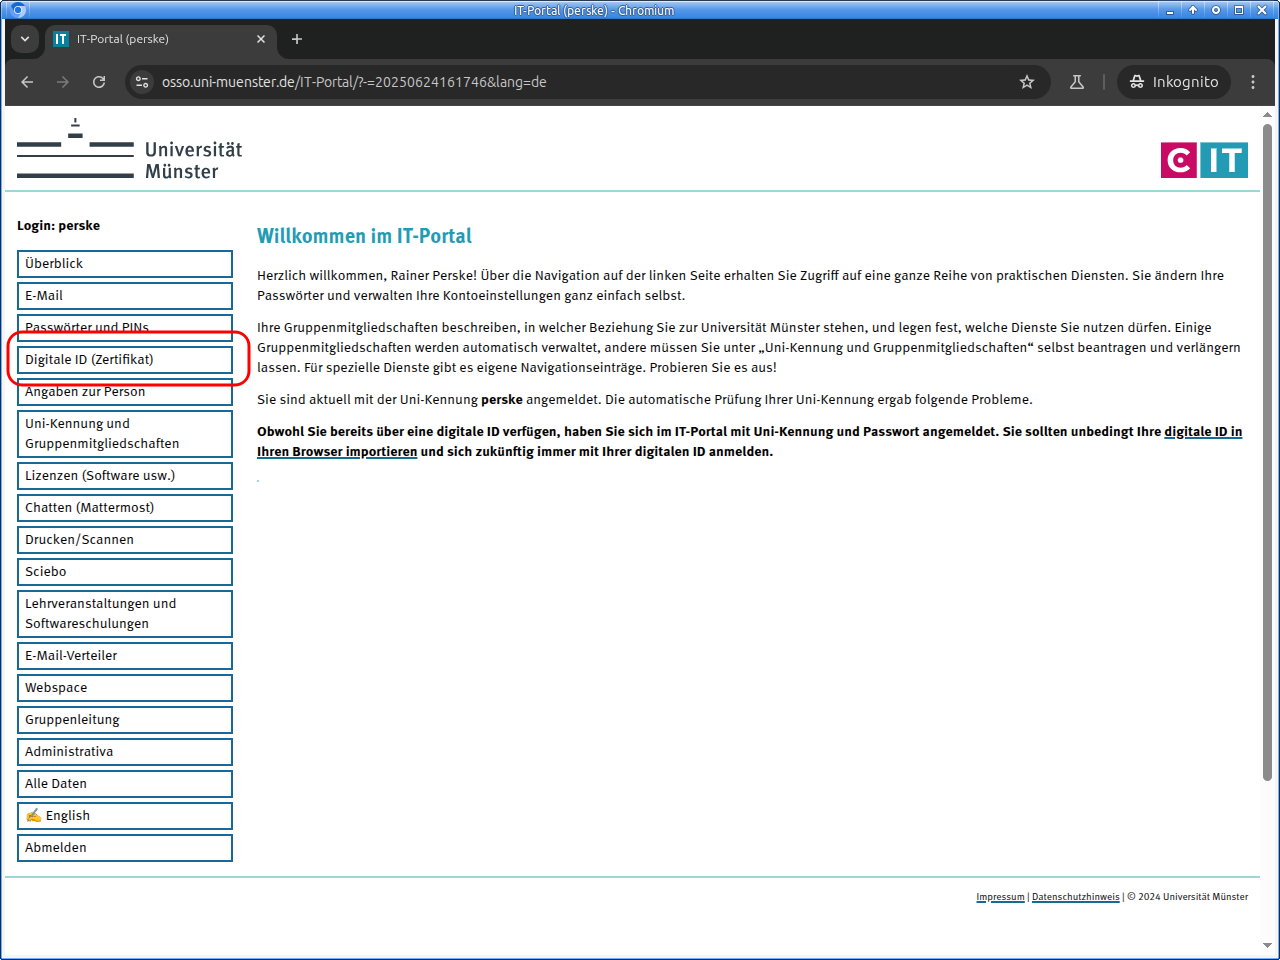This screenshot has width=1280, height=960.
Task: Bookmark page using the star icon
Action: (1026, 82)
